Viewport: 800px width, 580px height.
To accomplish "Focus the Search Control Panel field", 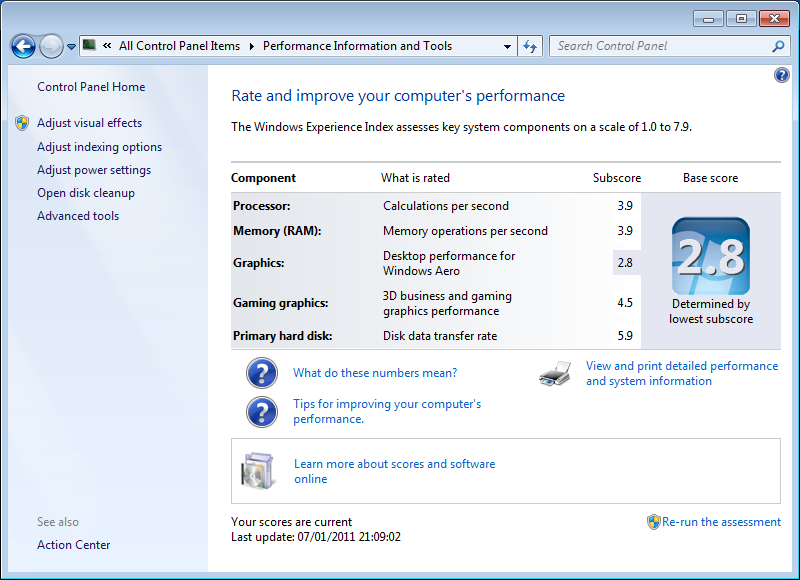I will (x=669, y=46).
